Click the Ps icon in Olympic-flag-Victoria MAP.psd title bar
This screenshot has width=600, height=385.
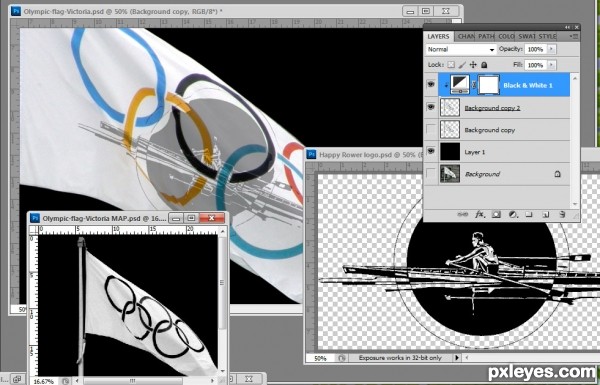[35, 218]
